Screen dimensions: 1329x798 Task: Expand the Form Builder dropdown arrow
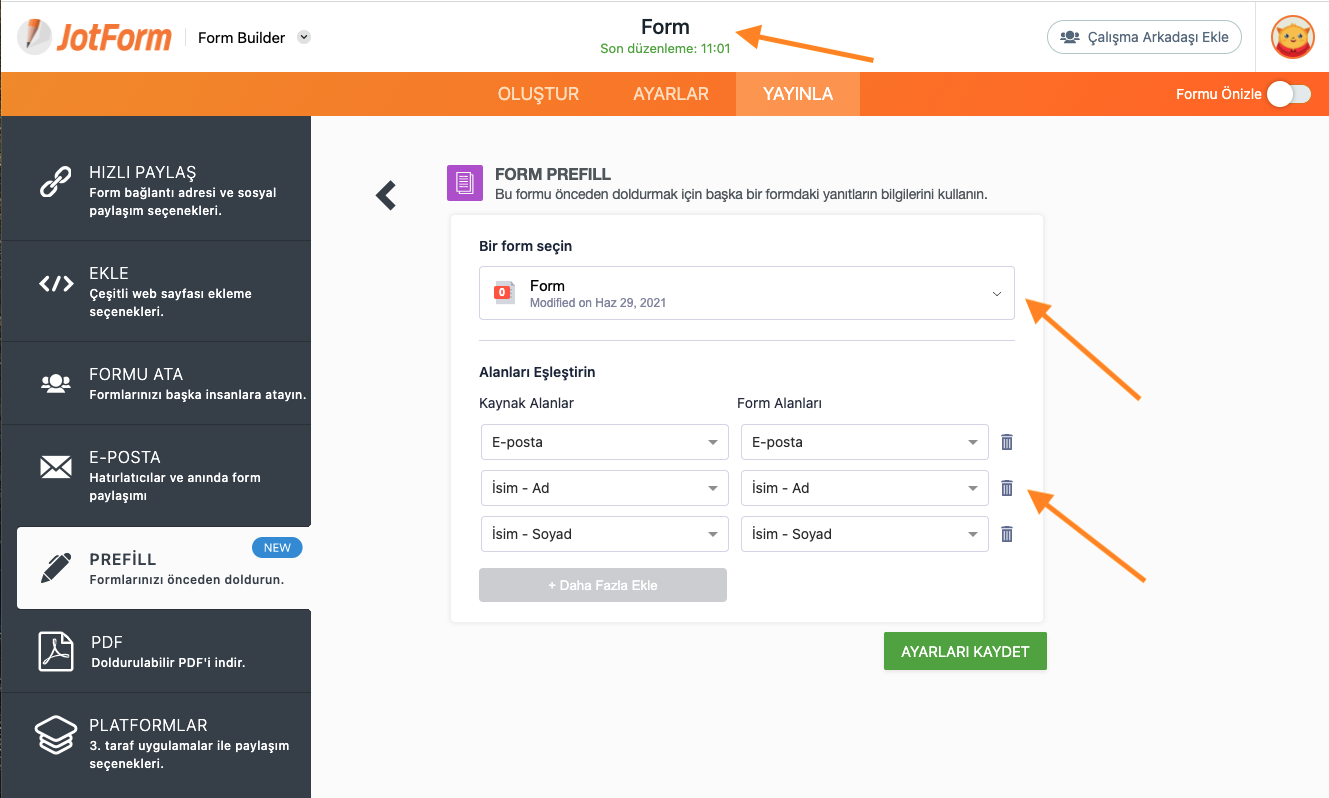coord(304,38)
